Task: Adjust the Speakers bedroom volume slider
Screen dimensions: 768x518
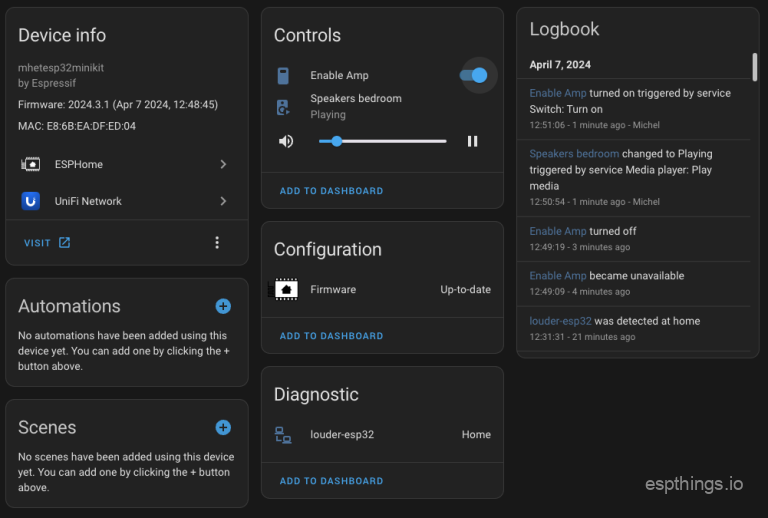Action: 382,141
